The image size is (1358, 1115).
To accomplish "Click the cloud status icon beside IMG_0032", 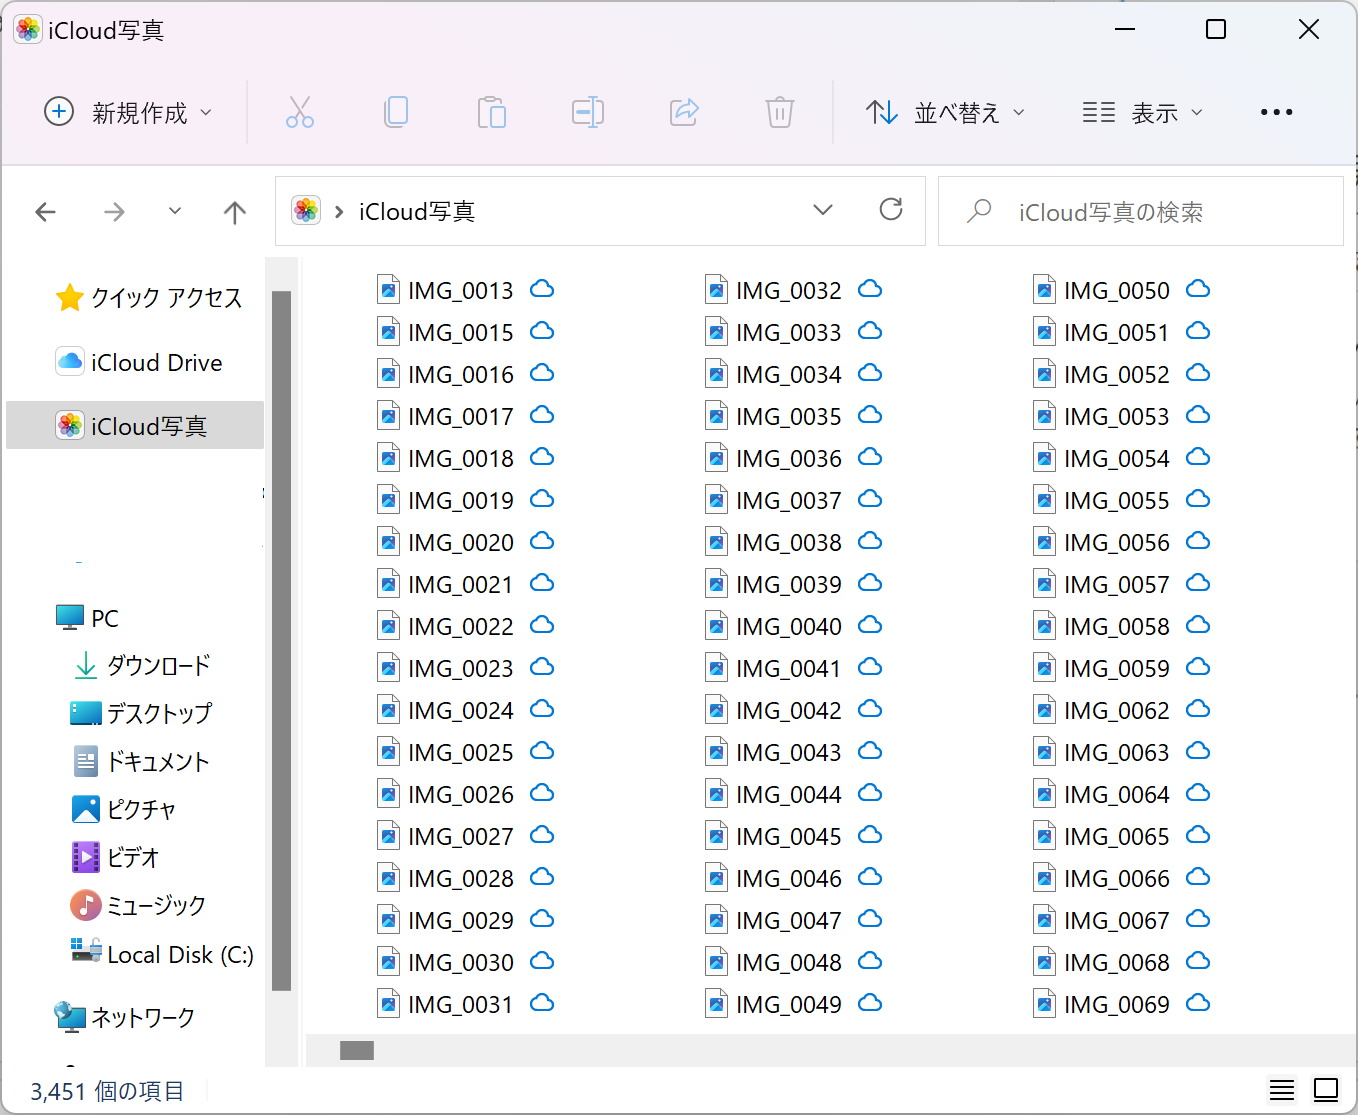I will 870,289.
